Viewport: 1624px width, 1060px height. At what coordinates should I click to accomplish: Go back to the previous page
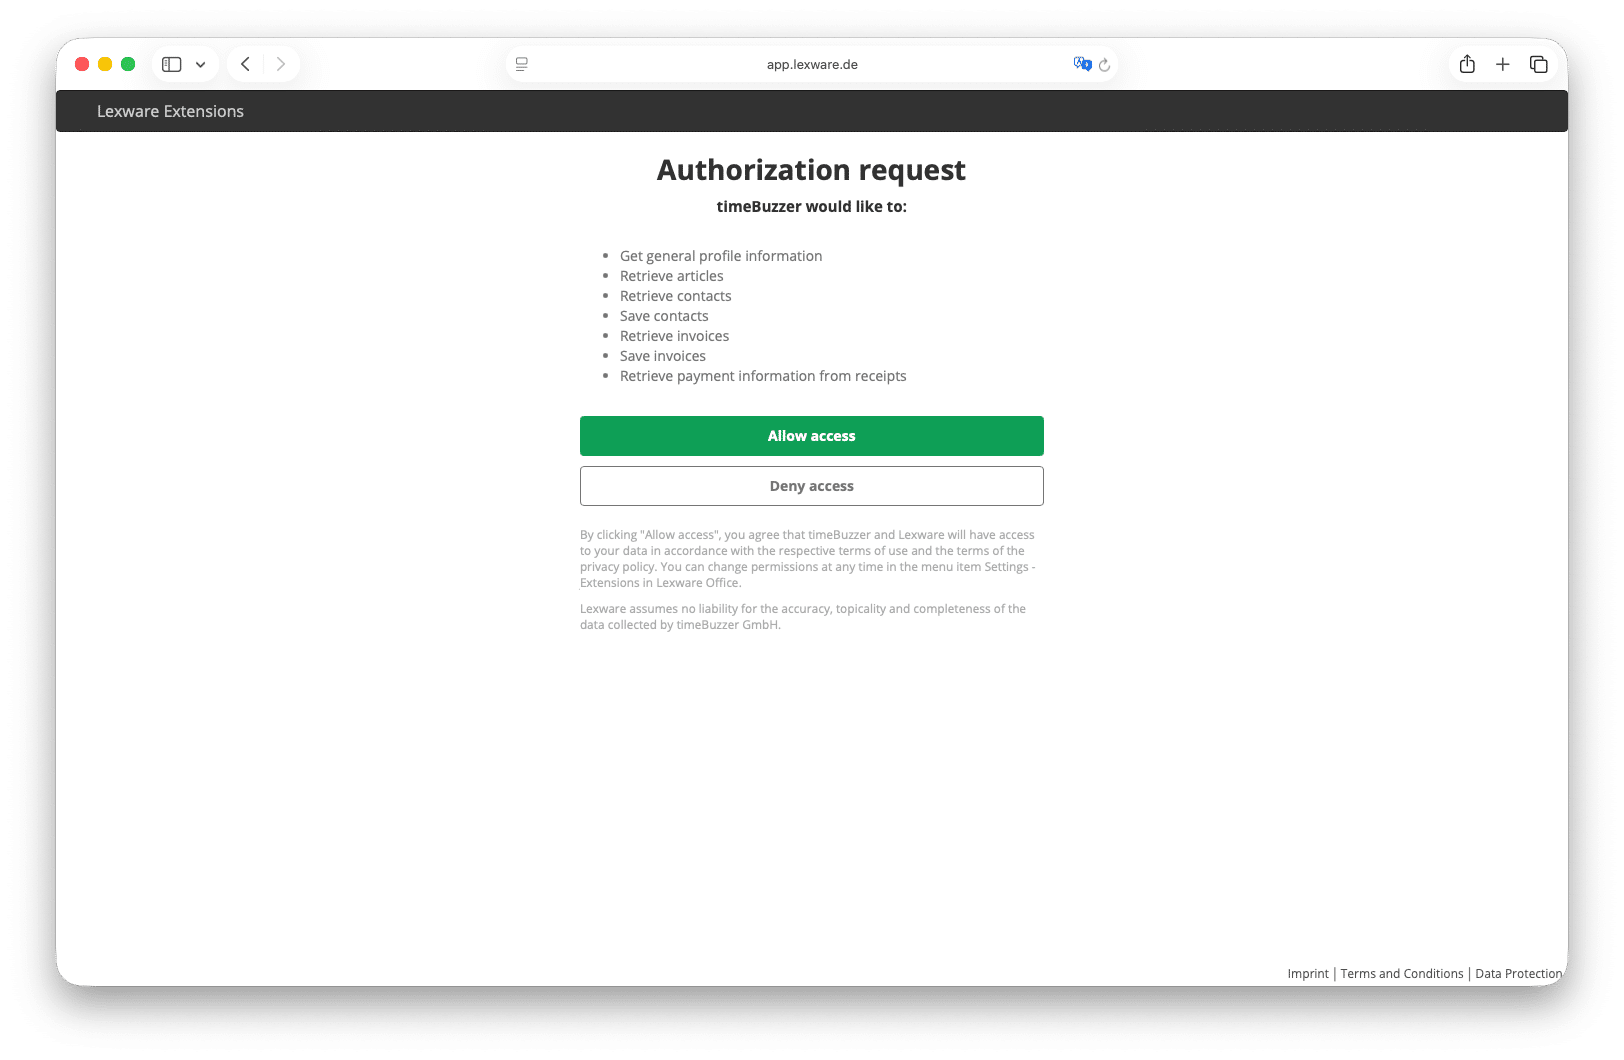point(245,64)
